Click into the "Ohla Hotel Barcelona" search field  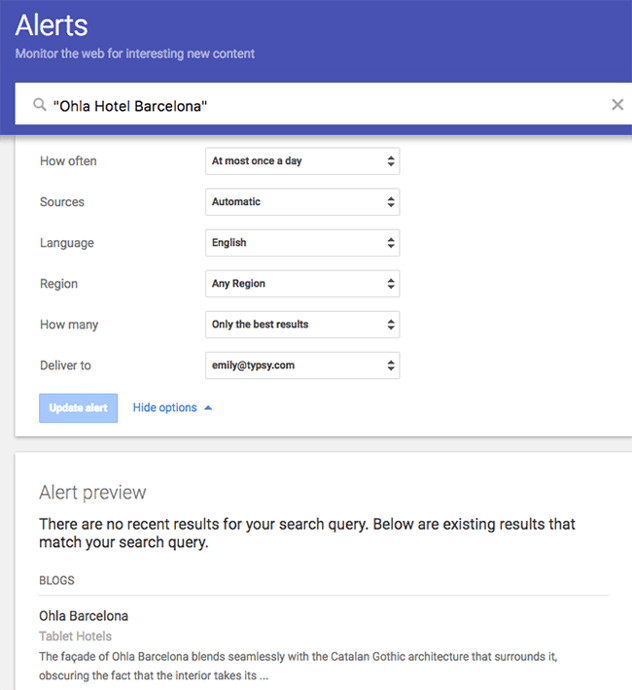[x=323, y=104]
